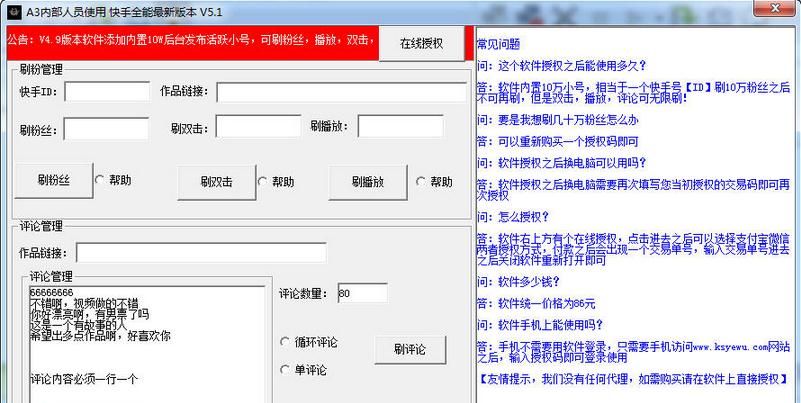Focus the 刷播放 count input field
Image resolution: width=801 pixels, height=403 pixels.
(400, 126)
